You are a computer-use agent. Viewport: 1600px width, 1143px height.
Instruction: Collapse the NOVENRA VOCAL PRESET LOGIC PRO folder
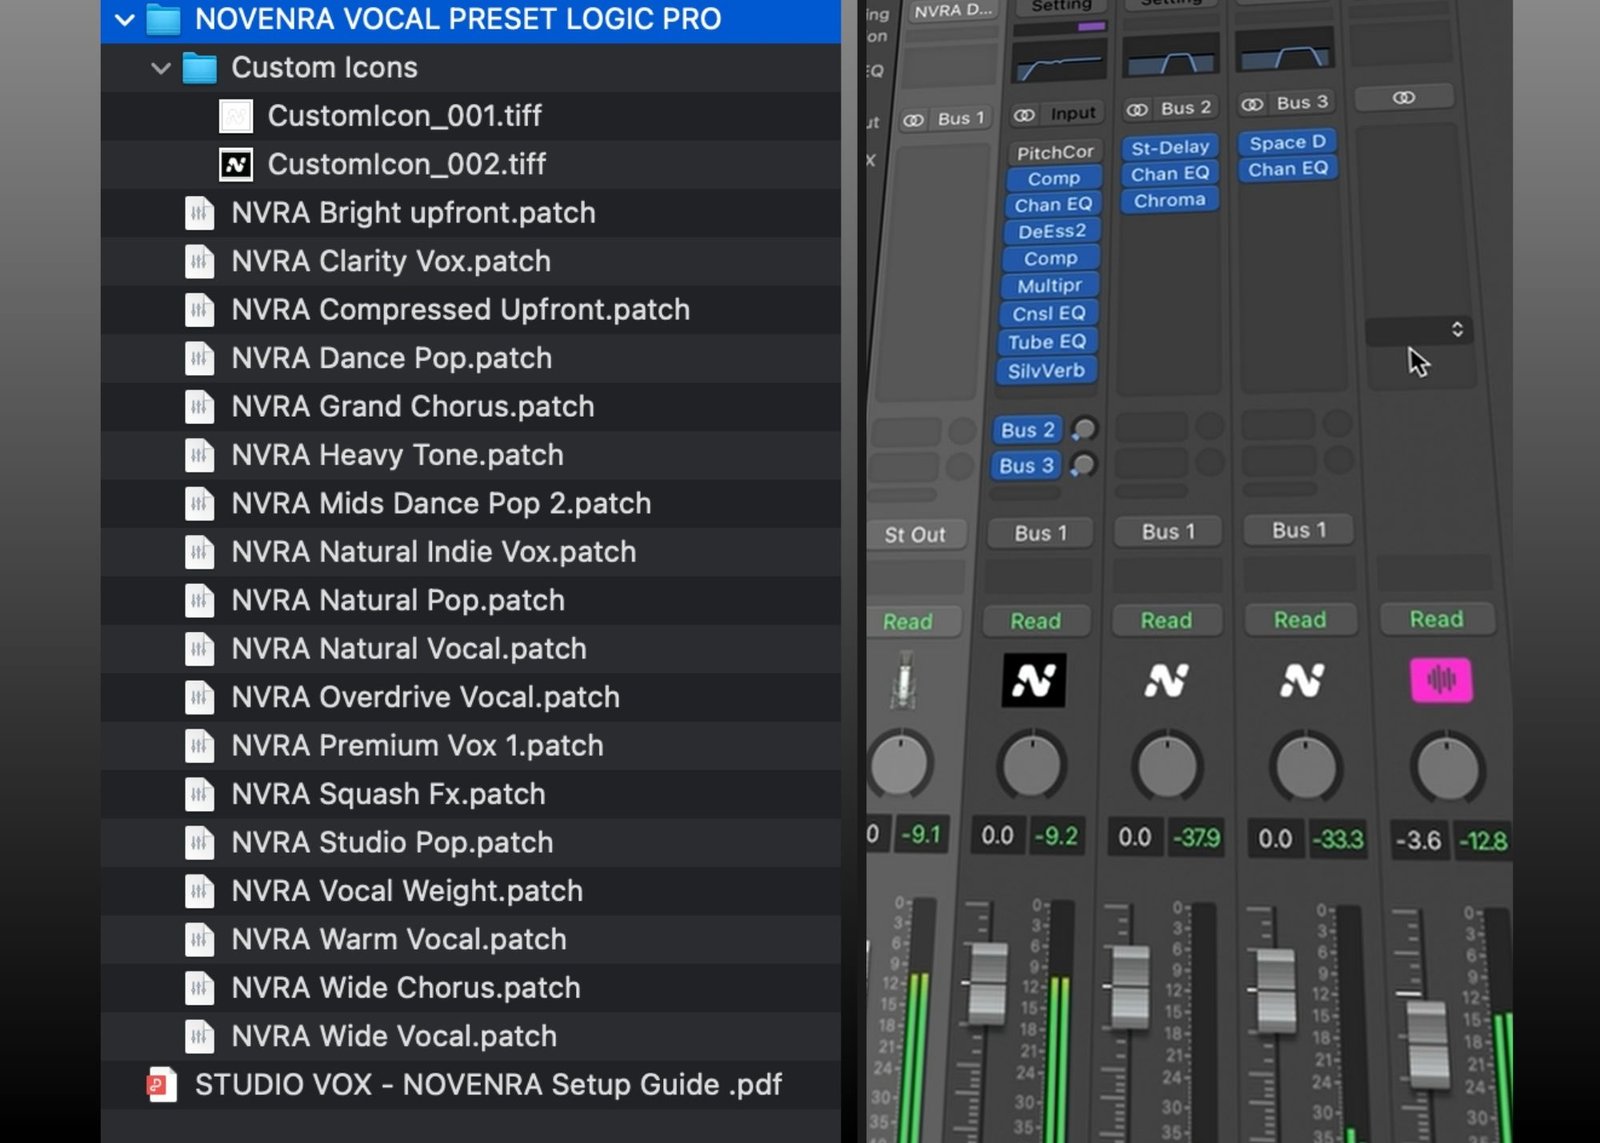tap(125, 19)
